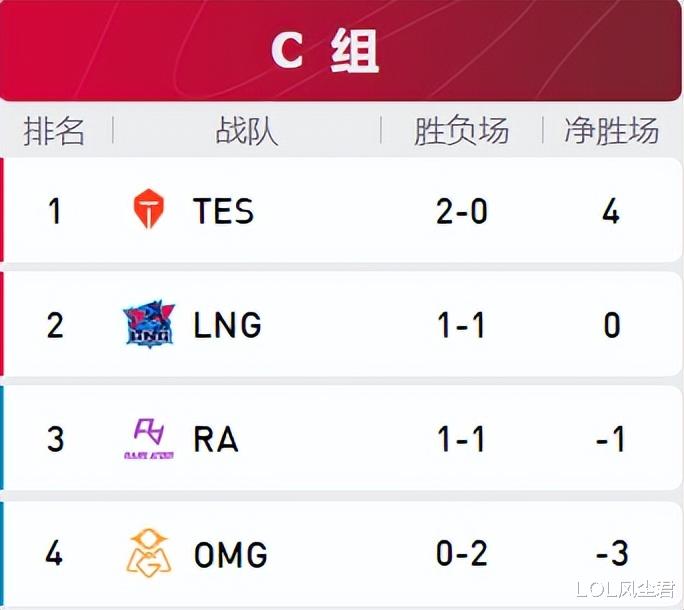
Task: Click the 净胜场 column header
Action: tap(612, 130)
